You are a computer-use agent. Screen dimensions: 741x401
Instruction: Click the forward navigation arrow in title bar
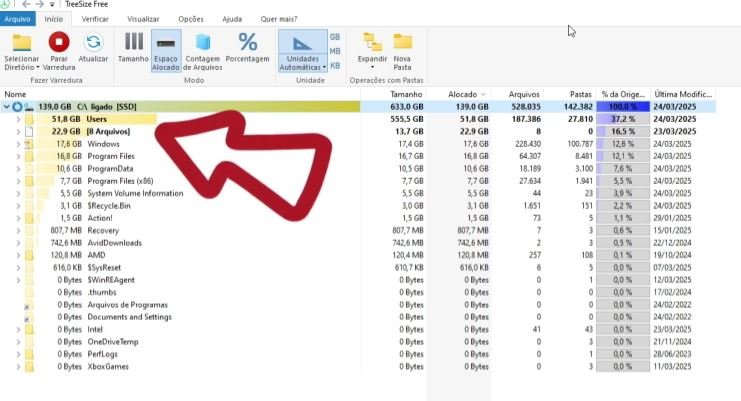(x=40, y=4)
